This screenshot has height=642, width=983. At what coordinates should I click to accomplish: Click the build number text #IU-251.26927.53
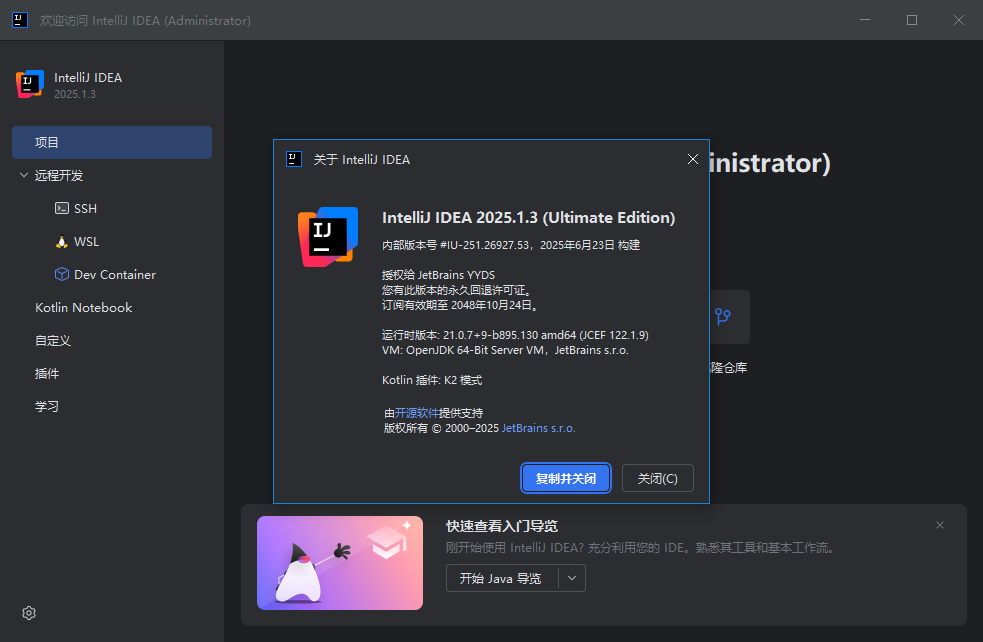(x=485, y=245)
